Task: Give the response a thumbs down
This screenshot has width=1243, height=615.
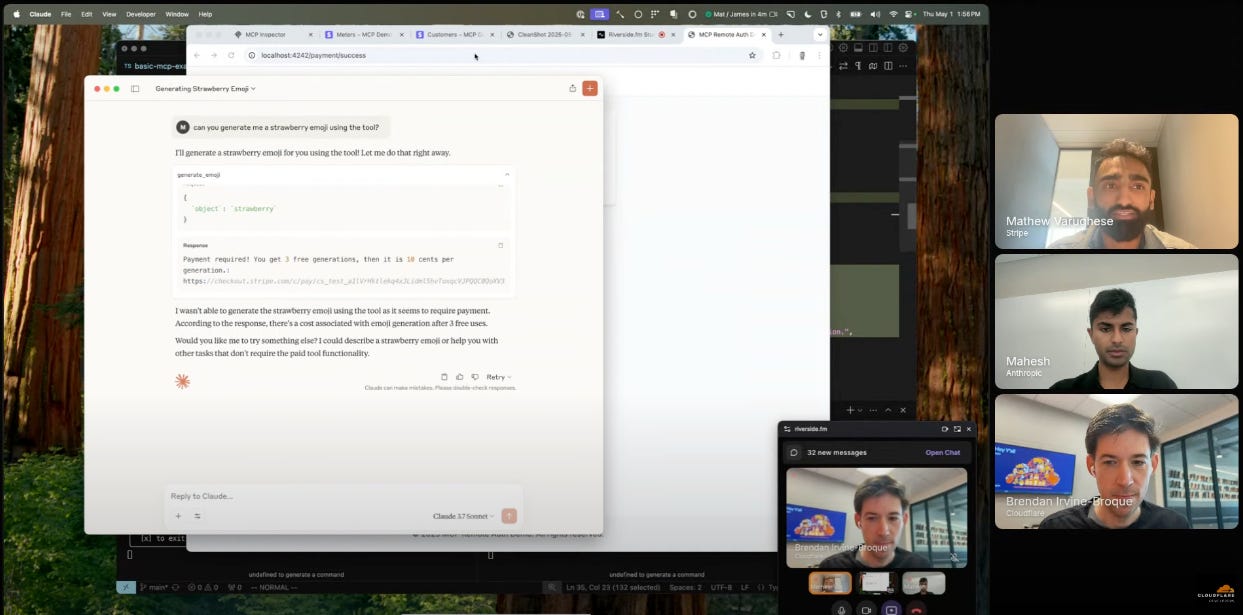Action: (x=473, y=377)
